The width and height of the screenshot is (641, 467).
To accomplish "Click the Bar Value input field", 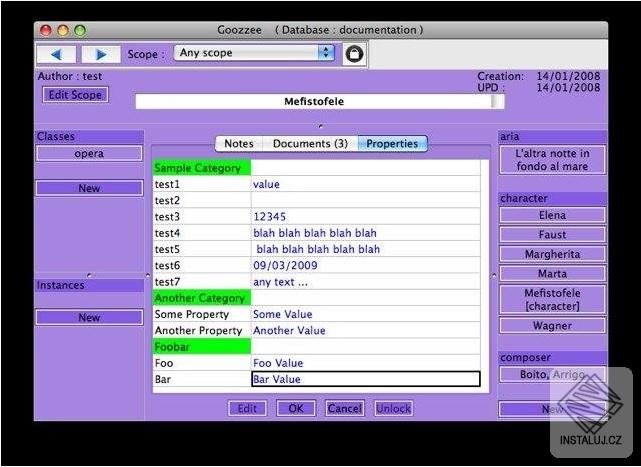I will 366,379.
